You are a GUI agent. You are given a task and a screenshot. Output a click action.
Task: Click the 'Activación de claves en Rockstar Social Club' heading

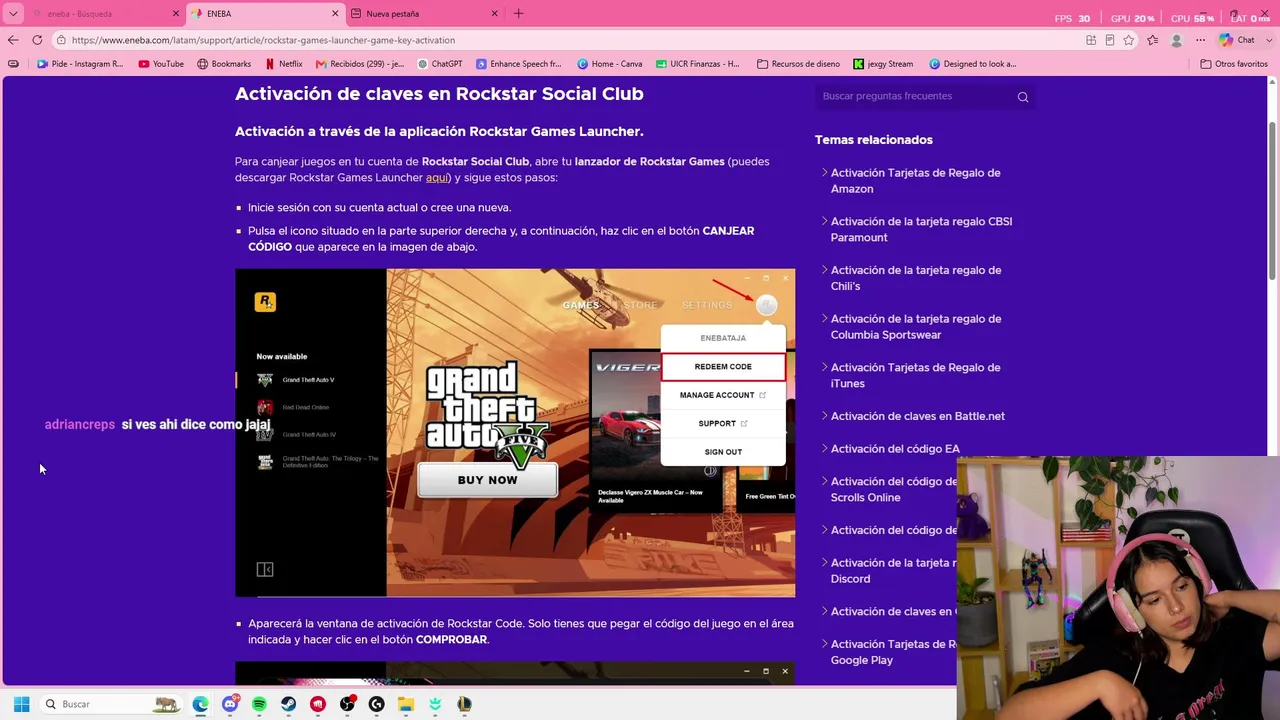click(439, 94)
